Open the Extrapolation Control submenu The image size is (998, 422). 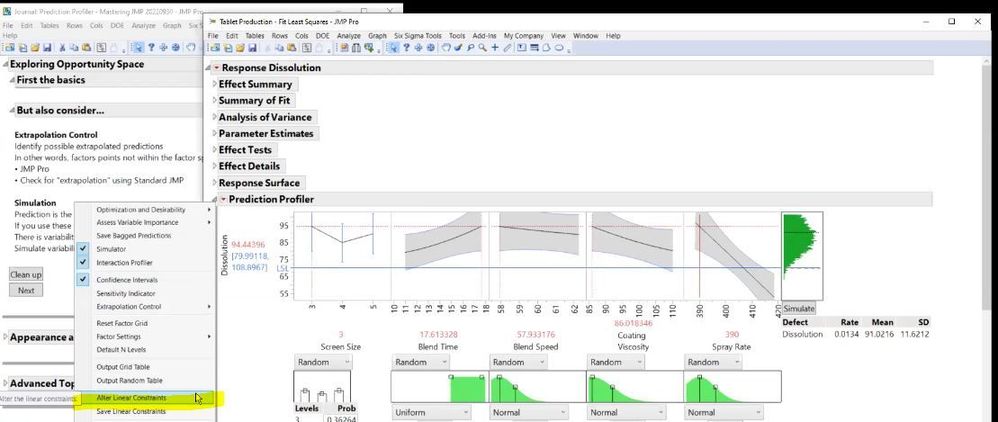(145, 306)
